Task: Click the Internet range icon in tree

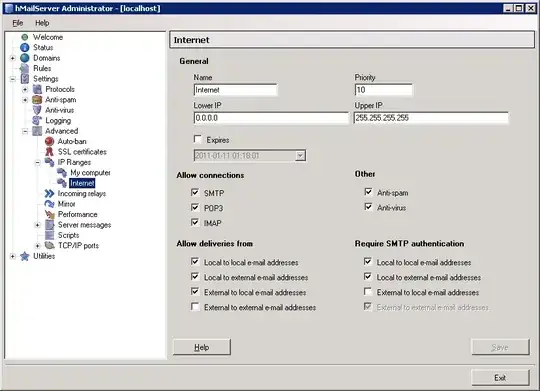Action: [x=62, y=183]
